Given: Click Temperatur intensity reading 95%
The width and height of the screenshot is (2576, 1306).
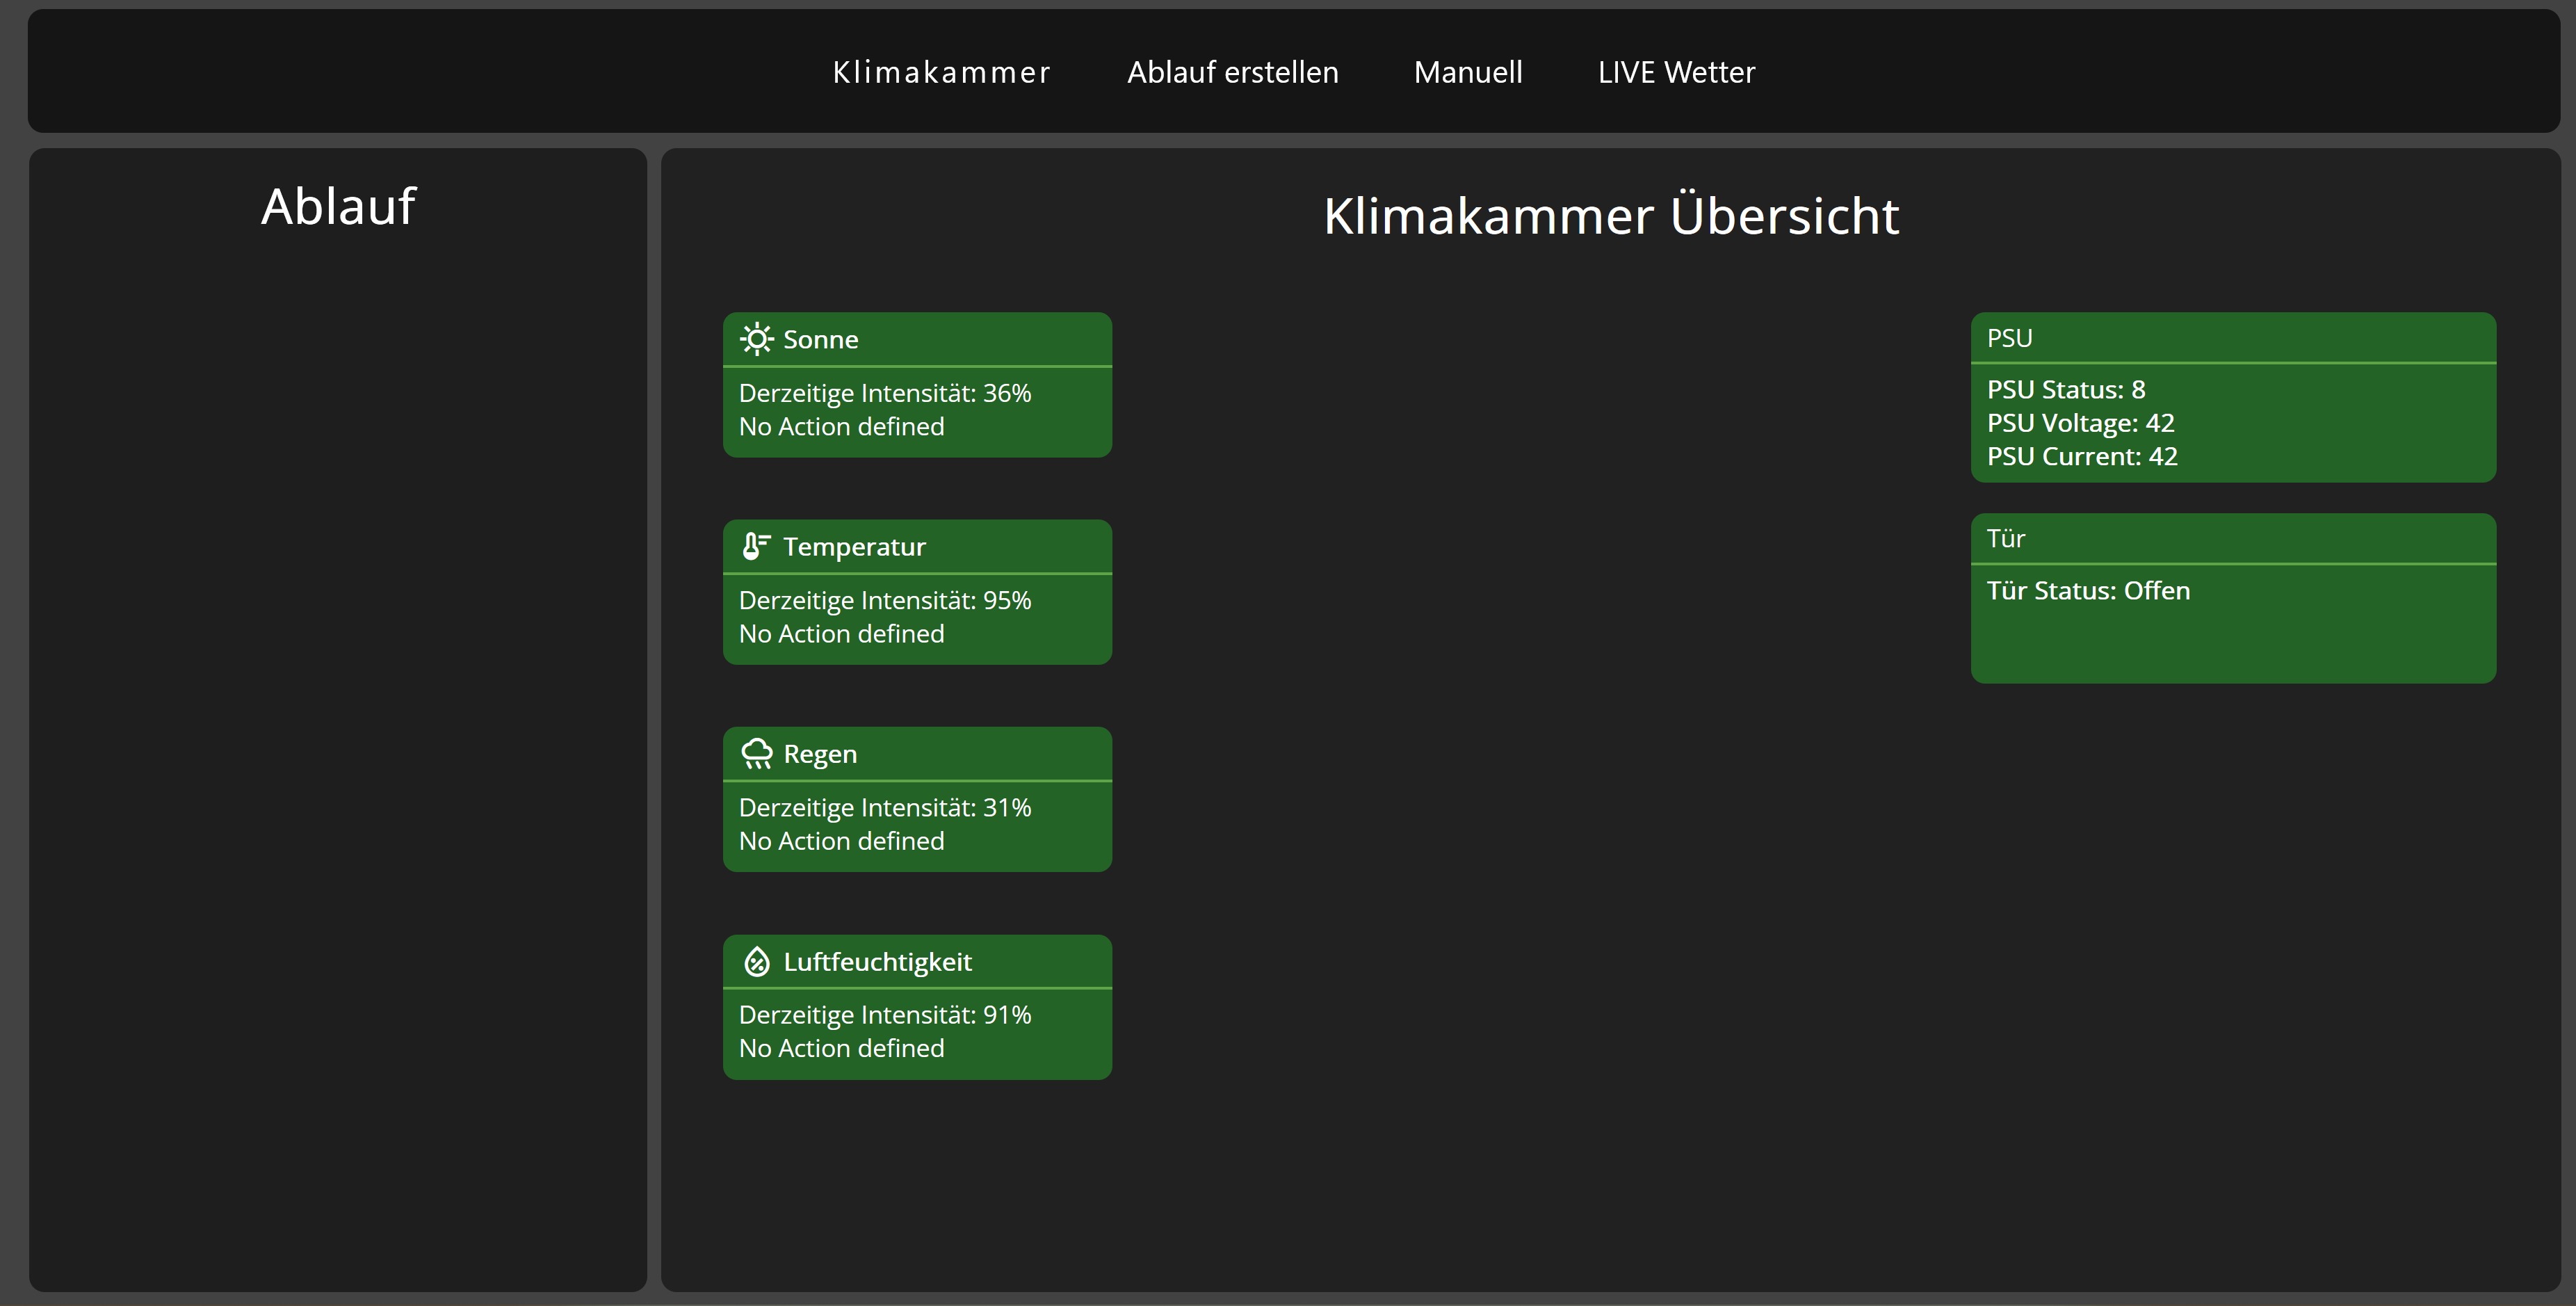Looking at the screenshot, I should [884, 600].
